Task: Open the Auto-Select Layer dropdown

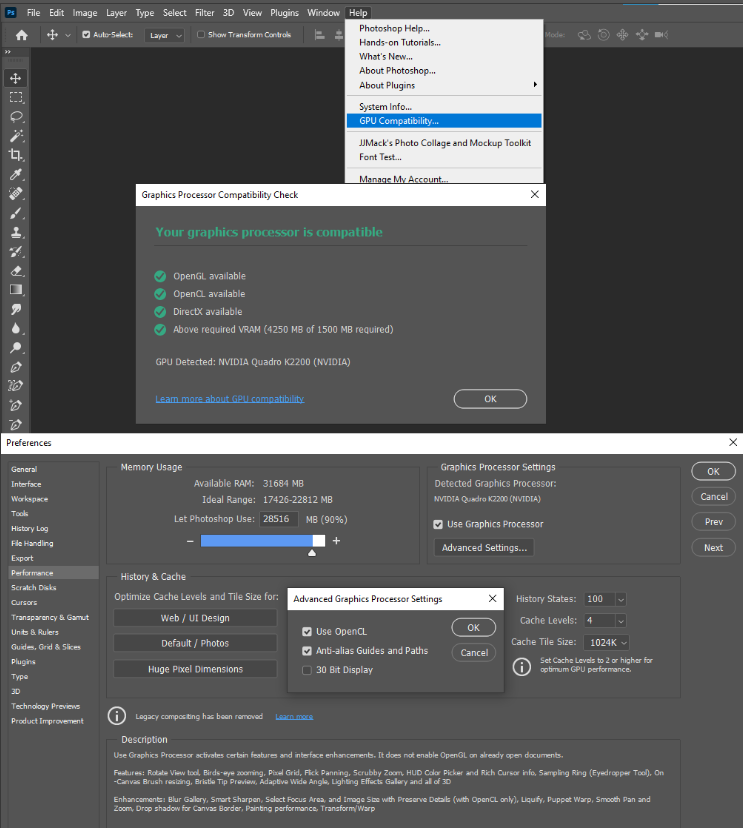Action: pyautogui.click(x=165, y=35)
